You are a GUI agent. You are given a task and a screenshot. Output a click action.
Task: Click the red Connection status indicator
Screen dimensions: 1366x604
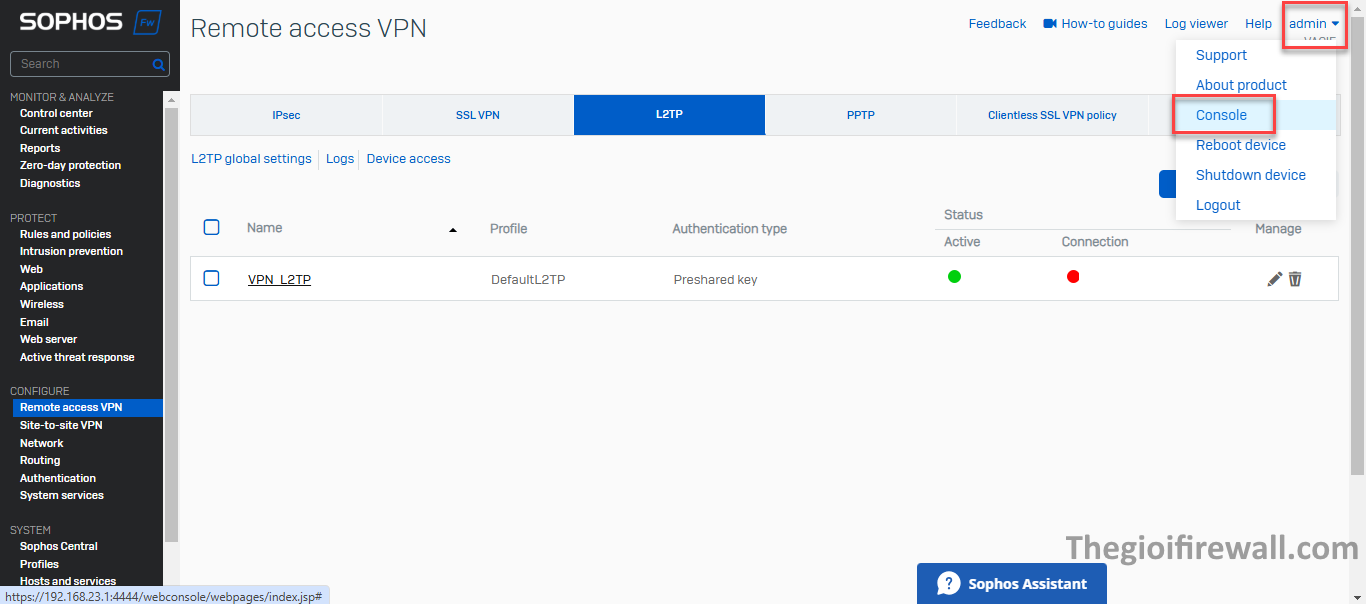click(x=1073, y=277)
